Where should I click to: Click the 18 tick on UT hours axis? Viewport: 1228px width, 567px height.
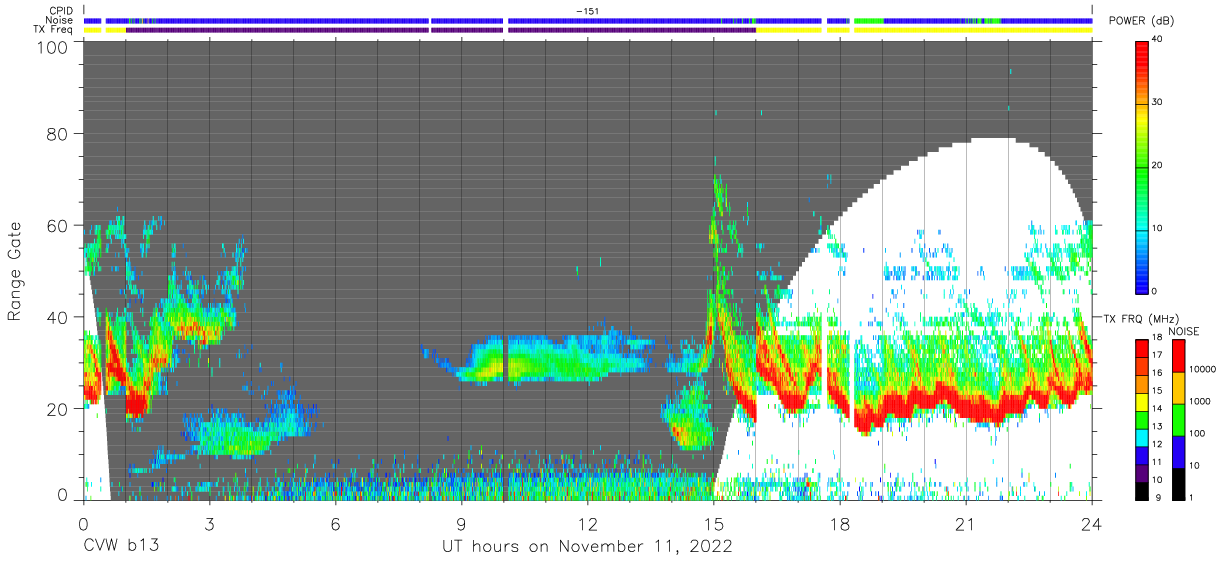coord(840,523)
